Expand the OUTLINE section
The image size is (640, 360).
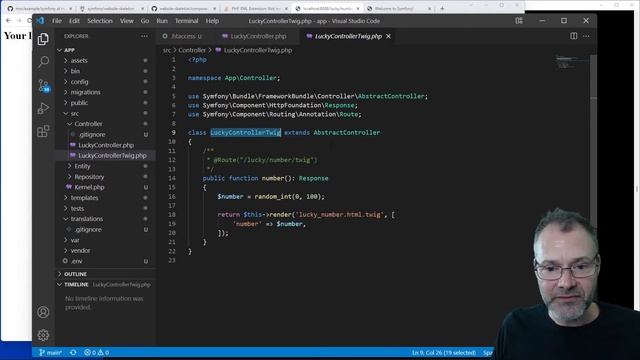click(x=105, y=274)
